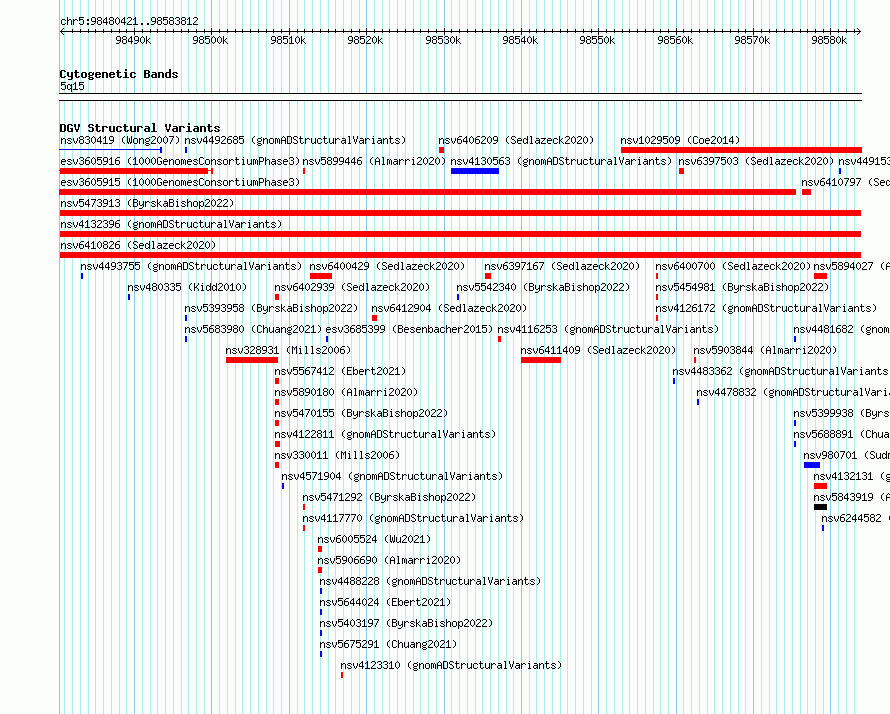Click the 98530k ruler position label

click(443, 40)
